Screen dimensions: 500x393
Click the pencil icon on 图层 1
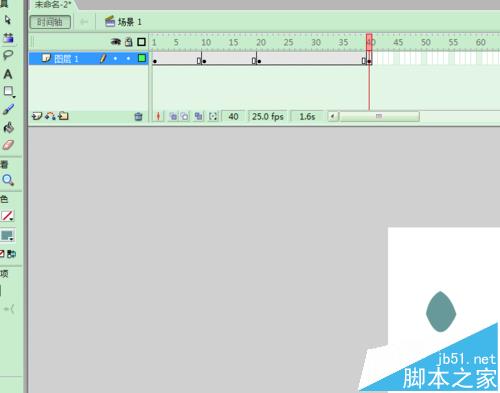click(103, 59)
